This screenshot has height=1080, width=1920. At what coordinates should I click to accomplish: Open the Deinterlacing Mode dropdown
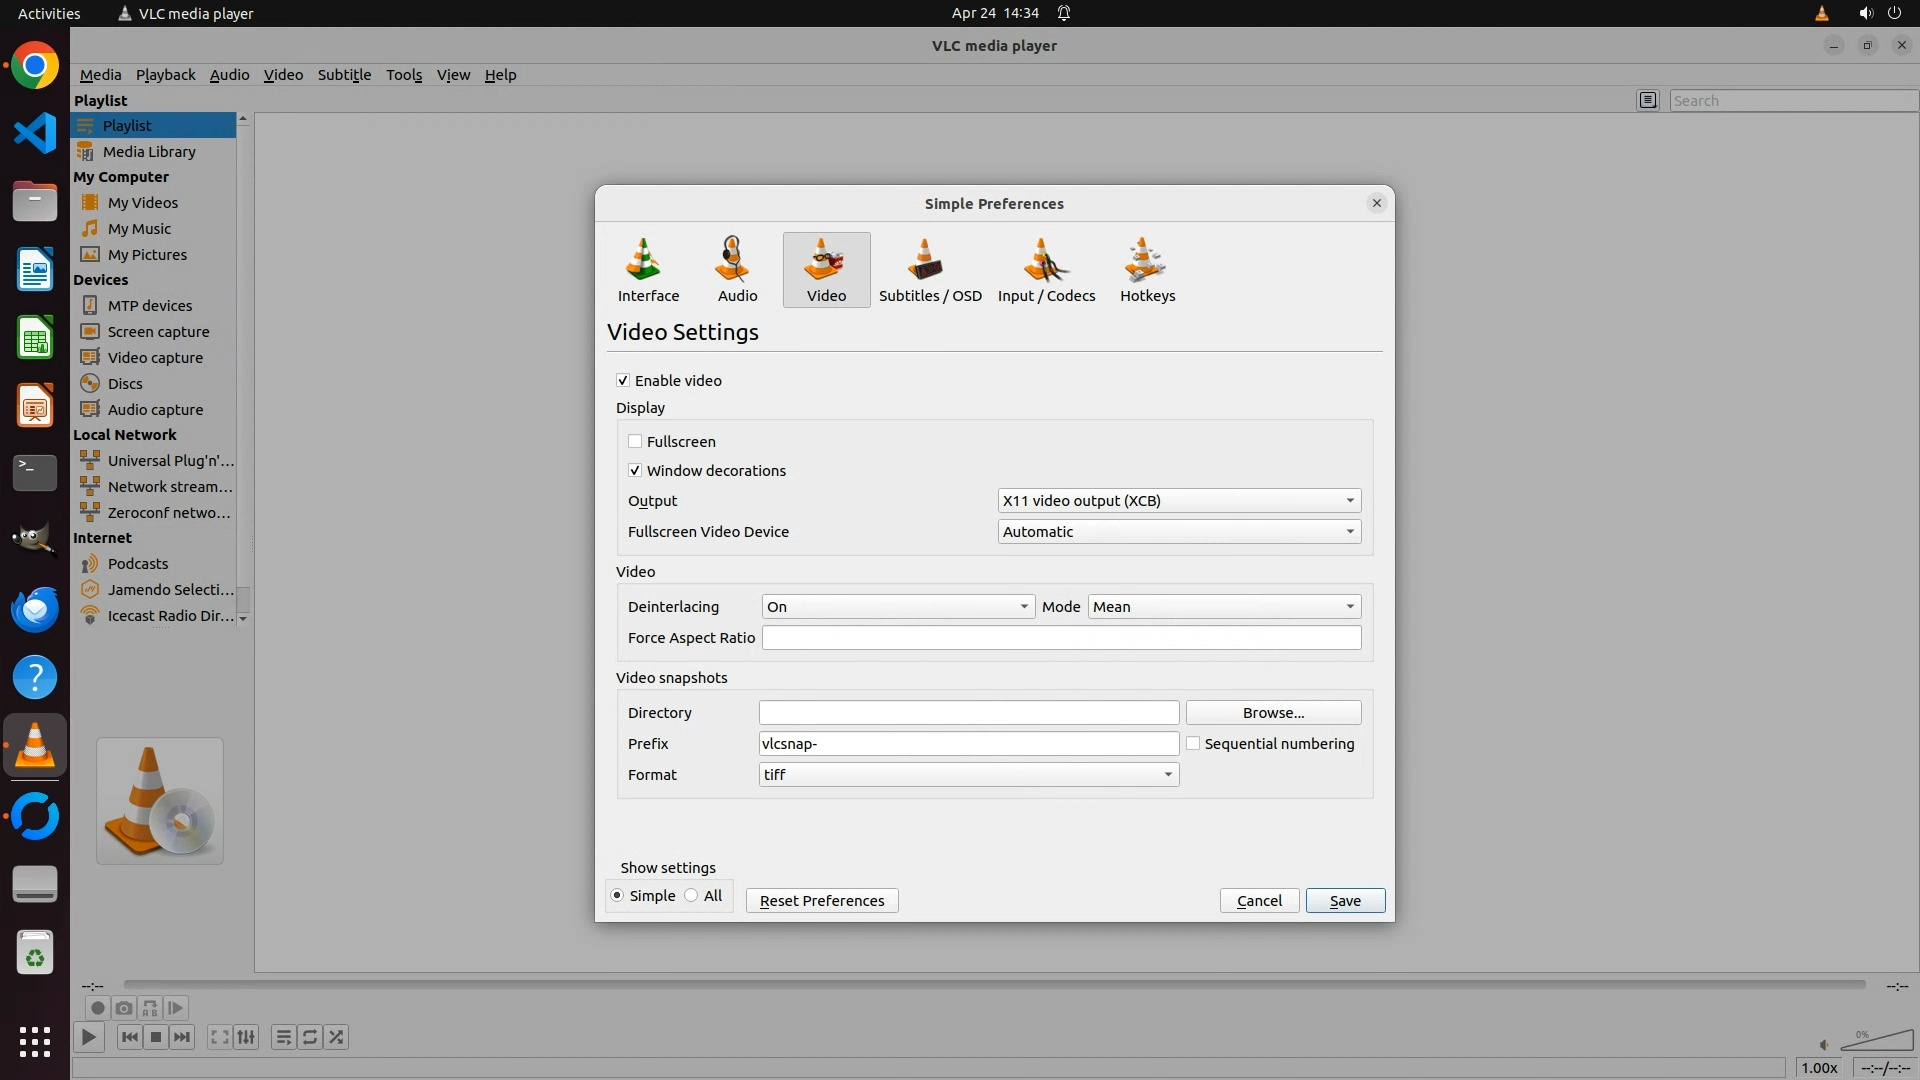pyautogui.click(x=1224, y=606)
